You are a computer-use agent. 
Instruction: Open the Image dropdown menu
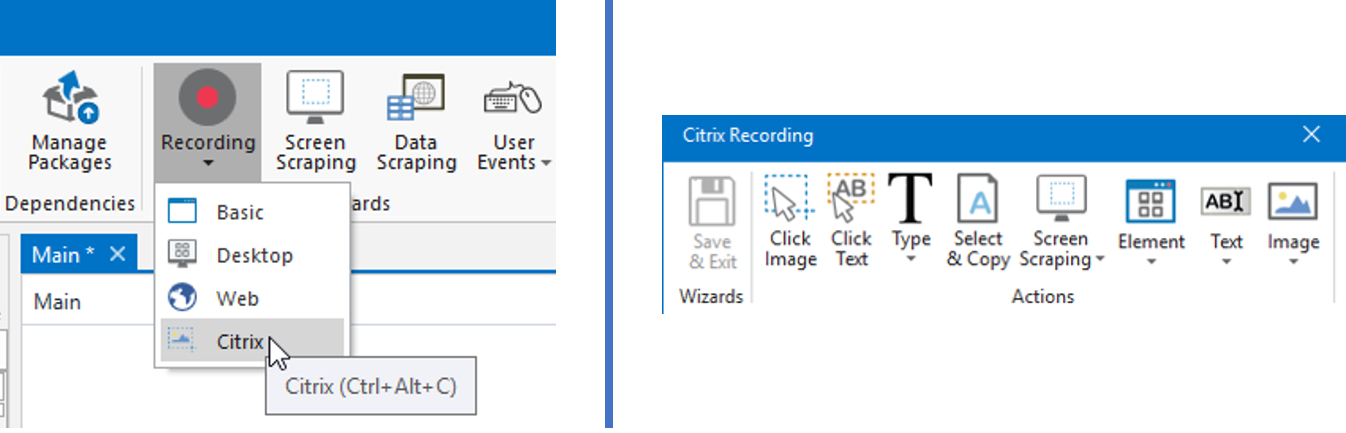pos(1293,261)
